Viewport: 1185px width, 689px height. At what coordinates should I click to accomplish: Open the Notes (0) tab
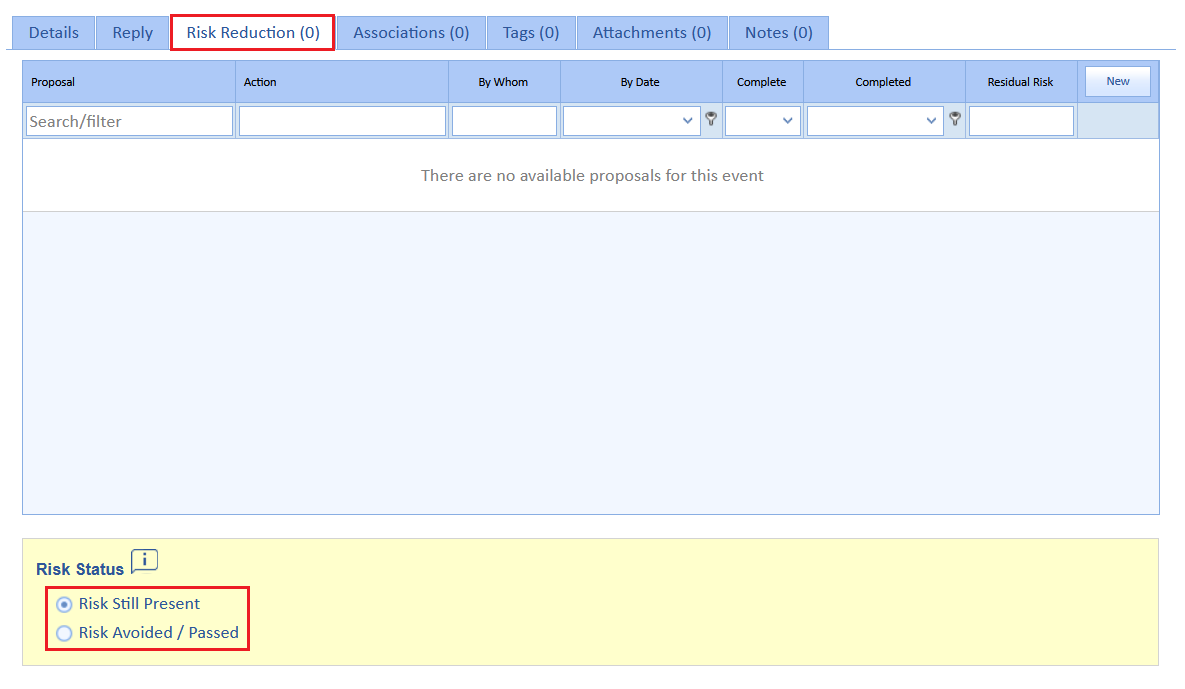click(778, 33)
